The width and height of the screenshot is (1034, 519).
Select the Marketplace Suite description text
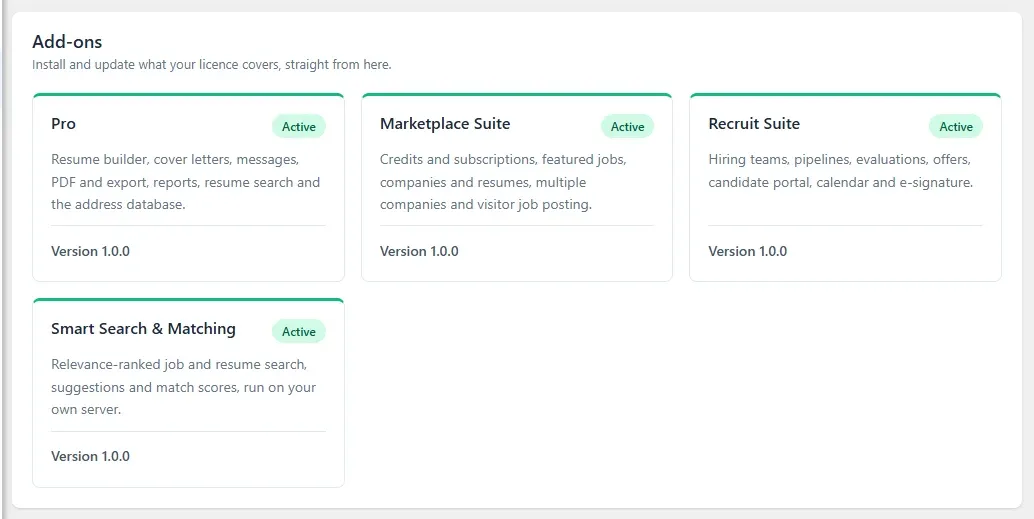tap(503, 182)
